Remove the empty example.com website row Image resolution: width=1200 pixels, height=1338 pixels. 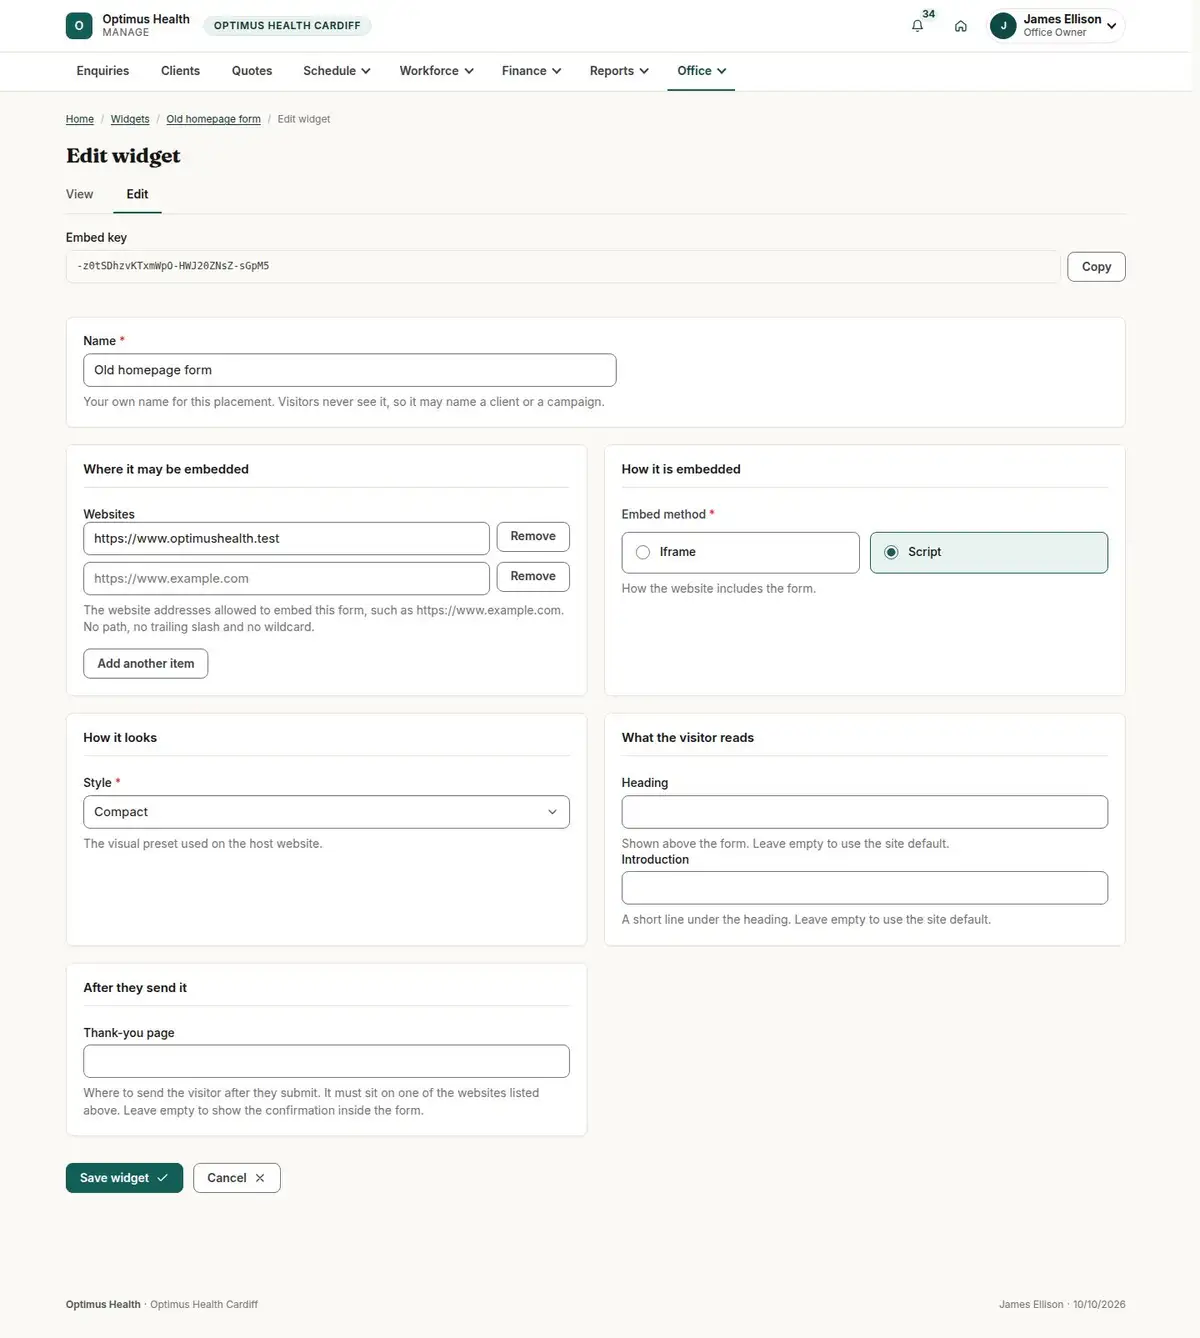click(x=533, y=577)
